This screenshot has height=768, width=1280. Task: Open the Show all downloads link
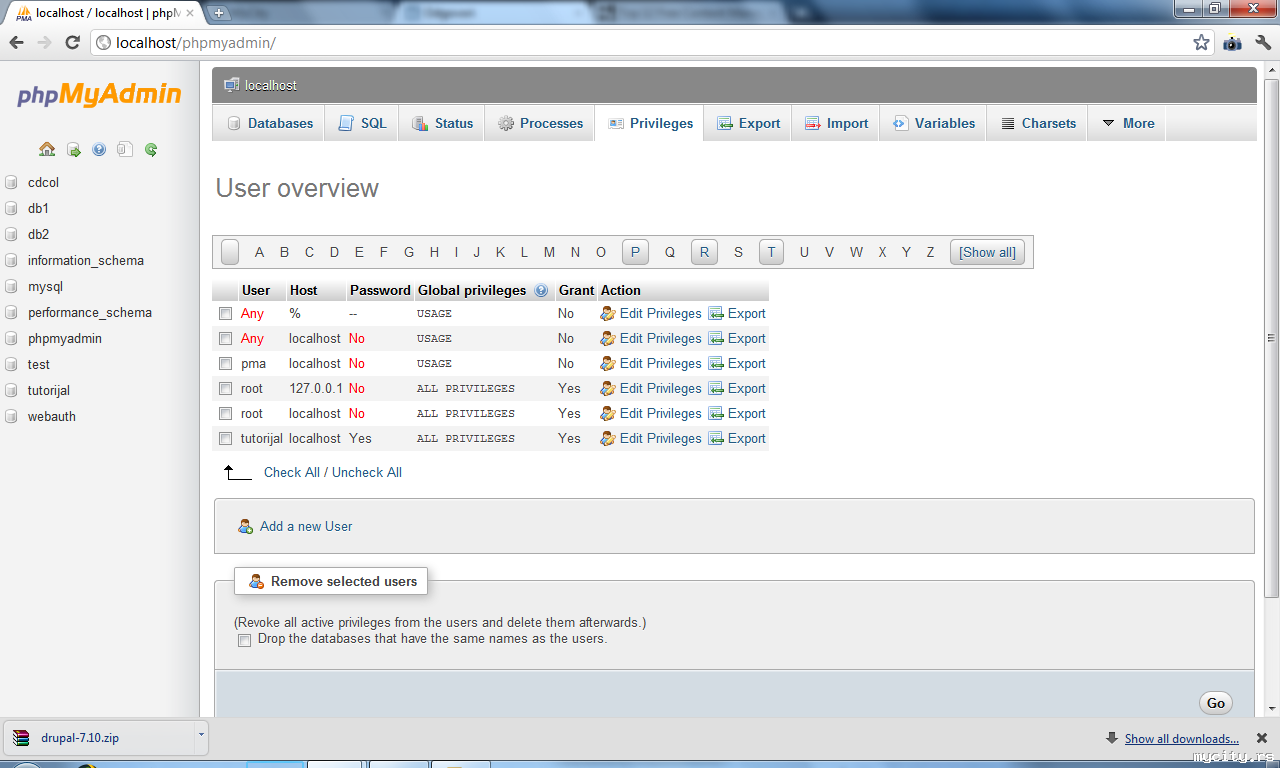tap(1182, 739)
